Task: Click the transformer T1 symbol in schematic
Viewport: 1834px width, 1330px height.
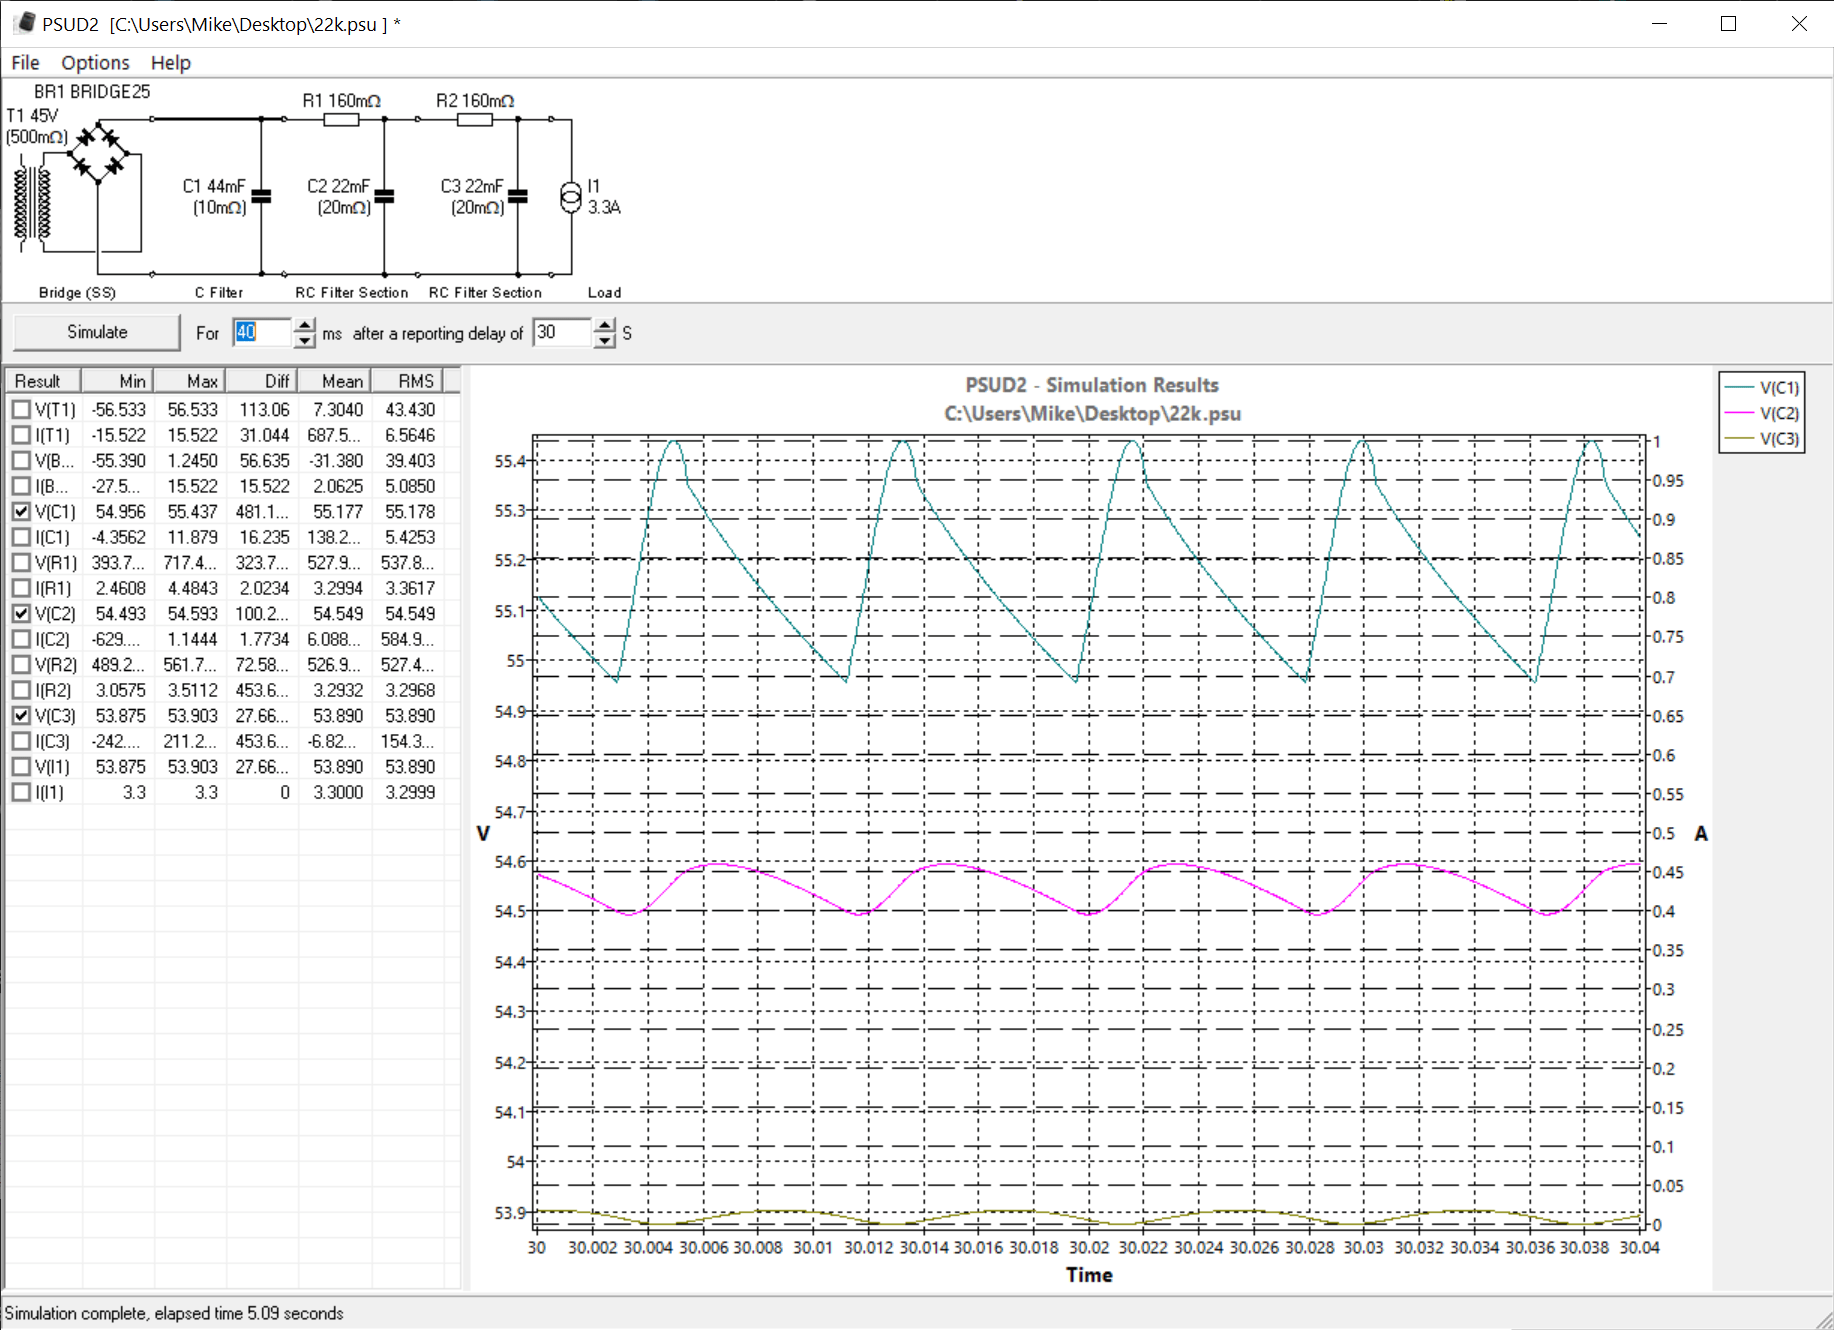Action: tap(32, 203)
